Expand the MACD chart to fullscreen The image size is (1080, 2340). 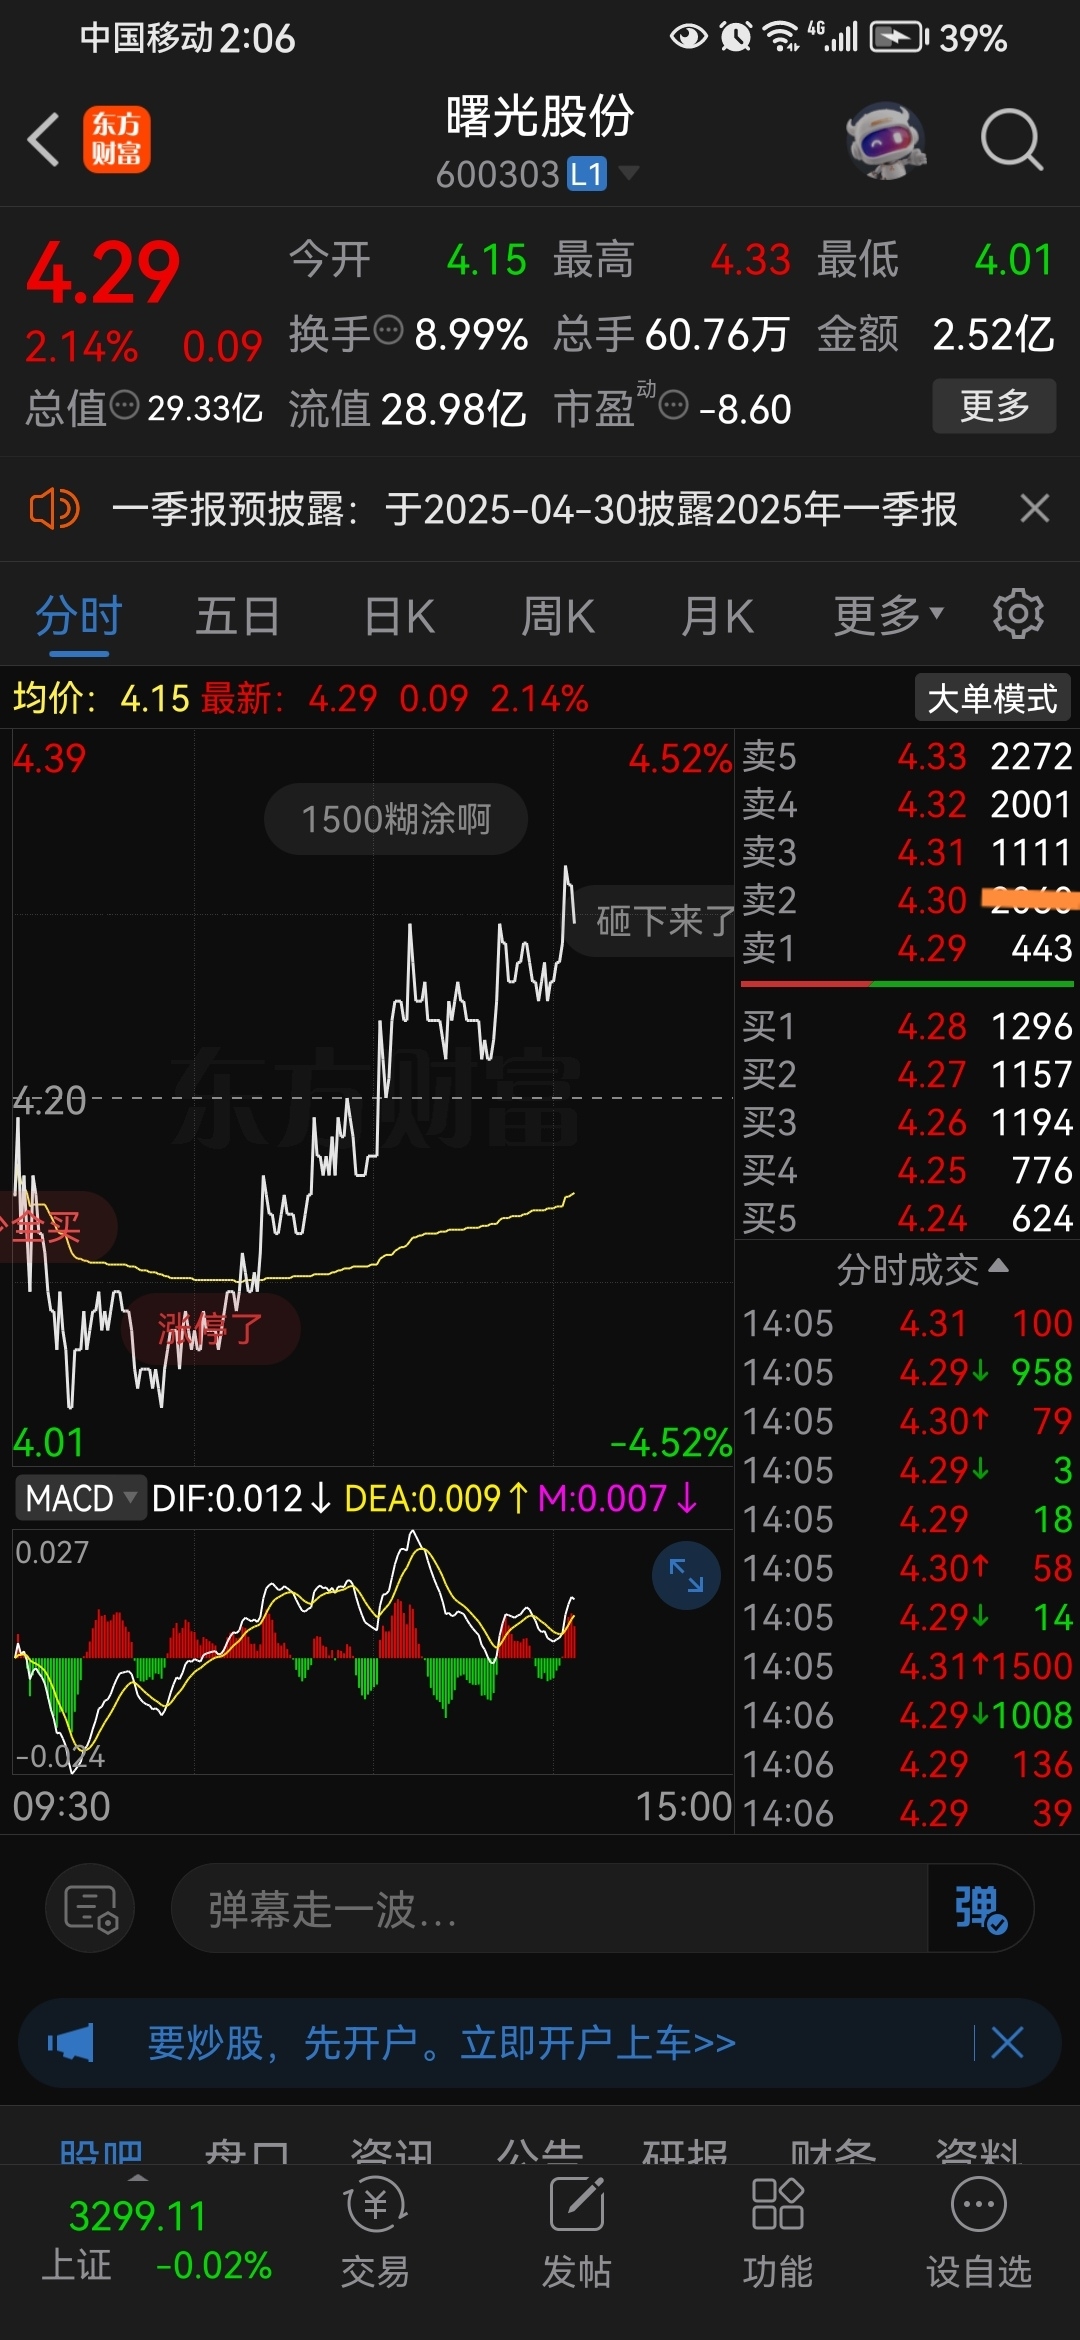686,1576
